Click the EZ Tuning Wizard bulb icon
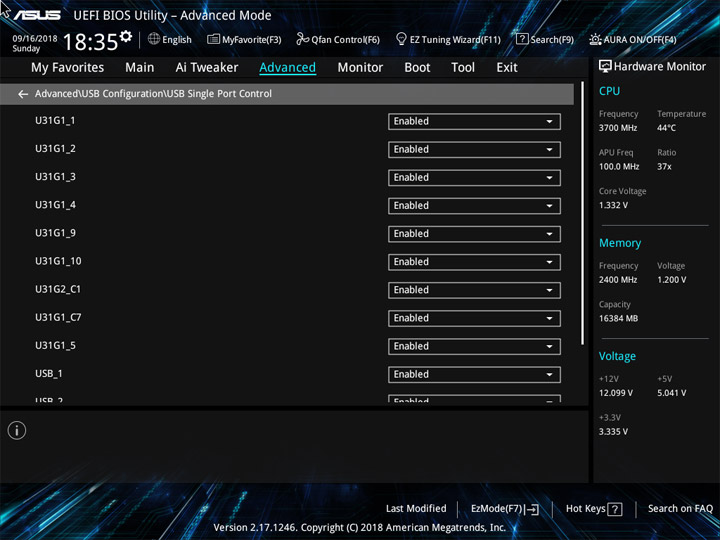 tap(401, 39)
